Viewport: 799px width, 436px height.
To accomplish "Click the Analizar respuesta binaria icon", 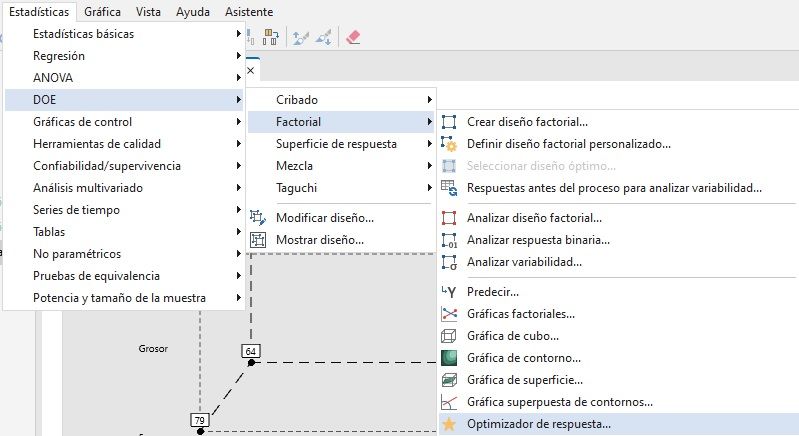I will [449, 240].
